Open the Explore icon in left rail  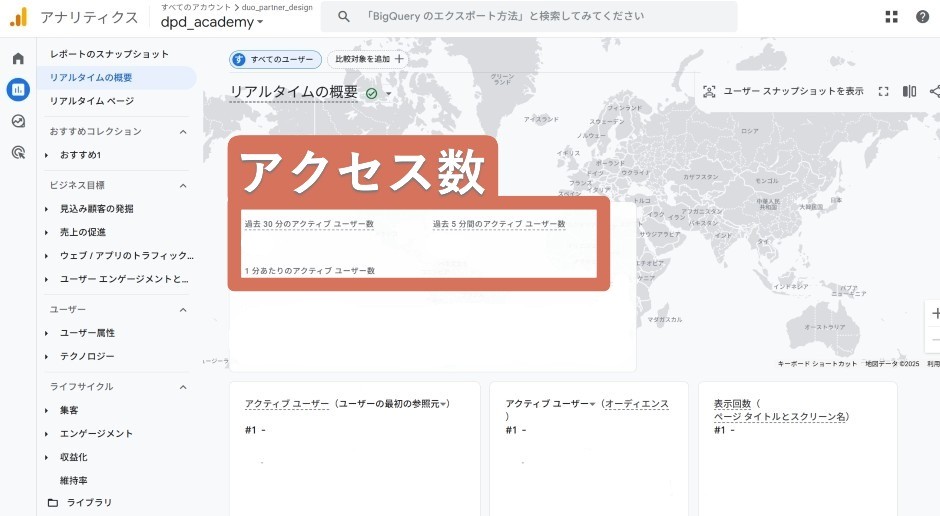tap(18, 121)
